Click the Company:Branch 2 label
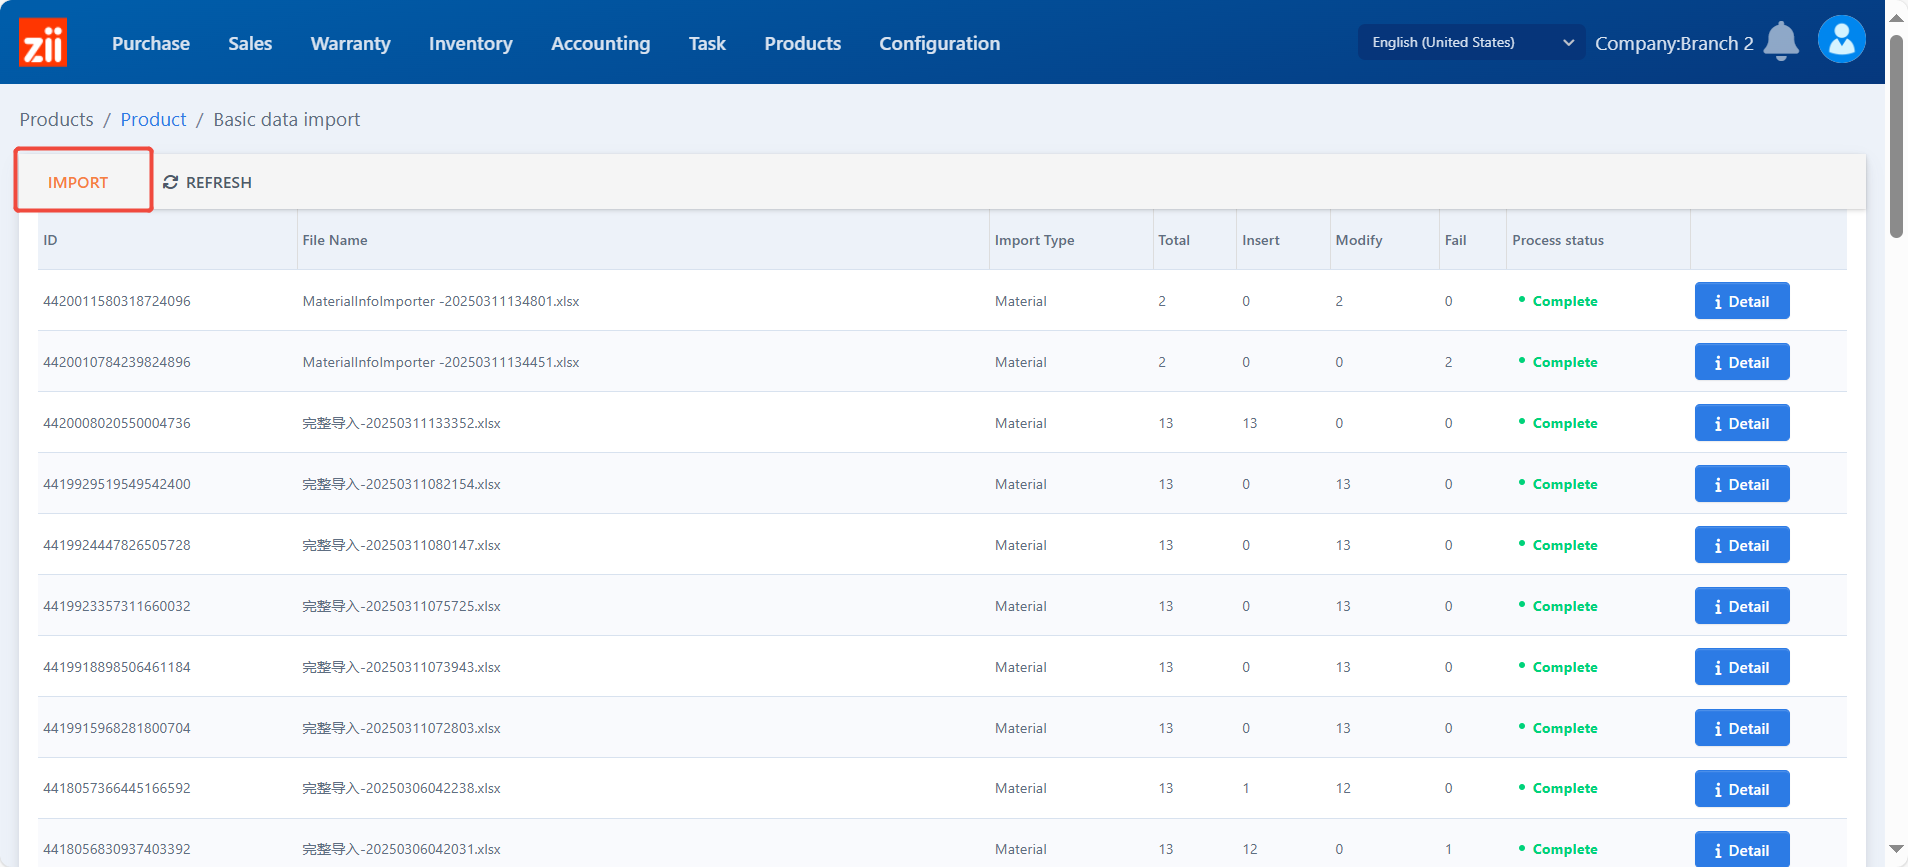This screenshot has width=1908, height=867. pos(1673,43)
